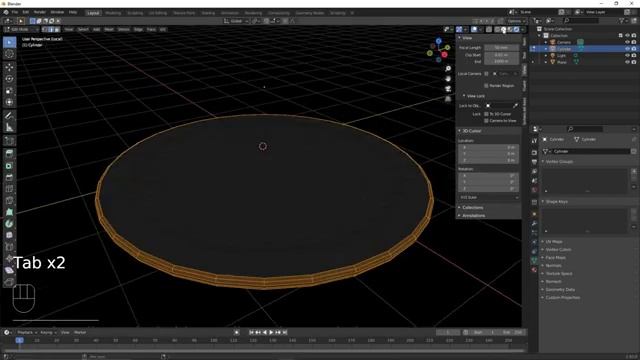The height and width of the screenshot is (360, 640).
Task: Select the Smooth tool
Action: (9, 235)
